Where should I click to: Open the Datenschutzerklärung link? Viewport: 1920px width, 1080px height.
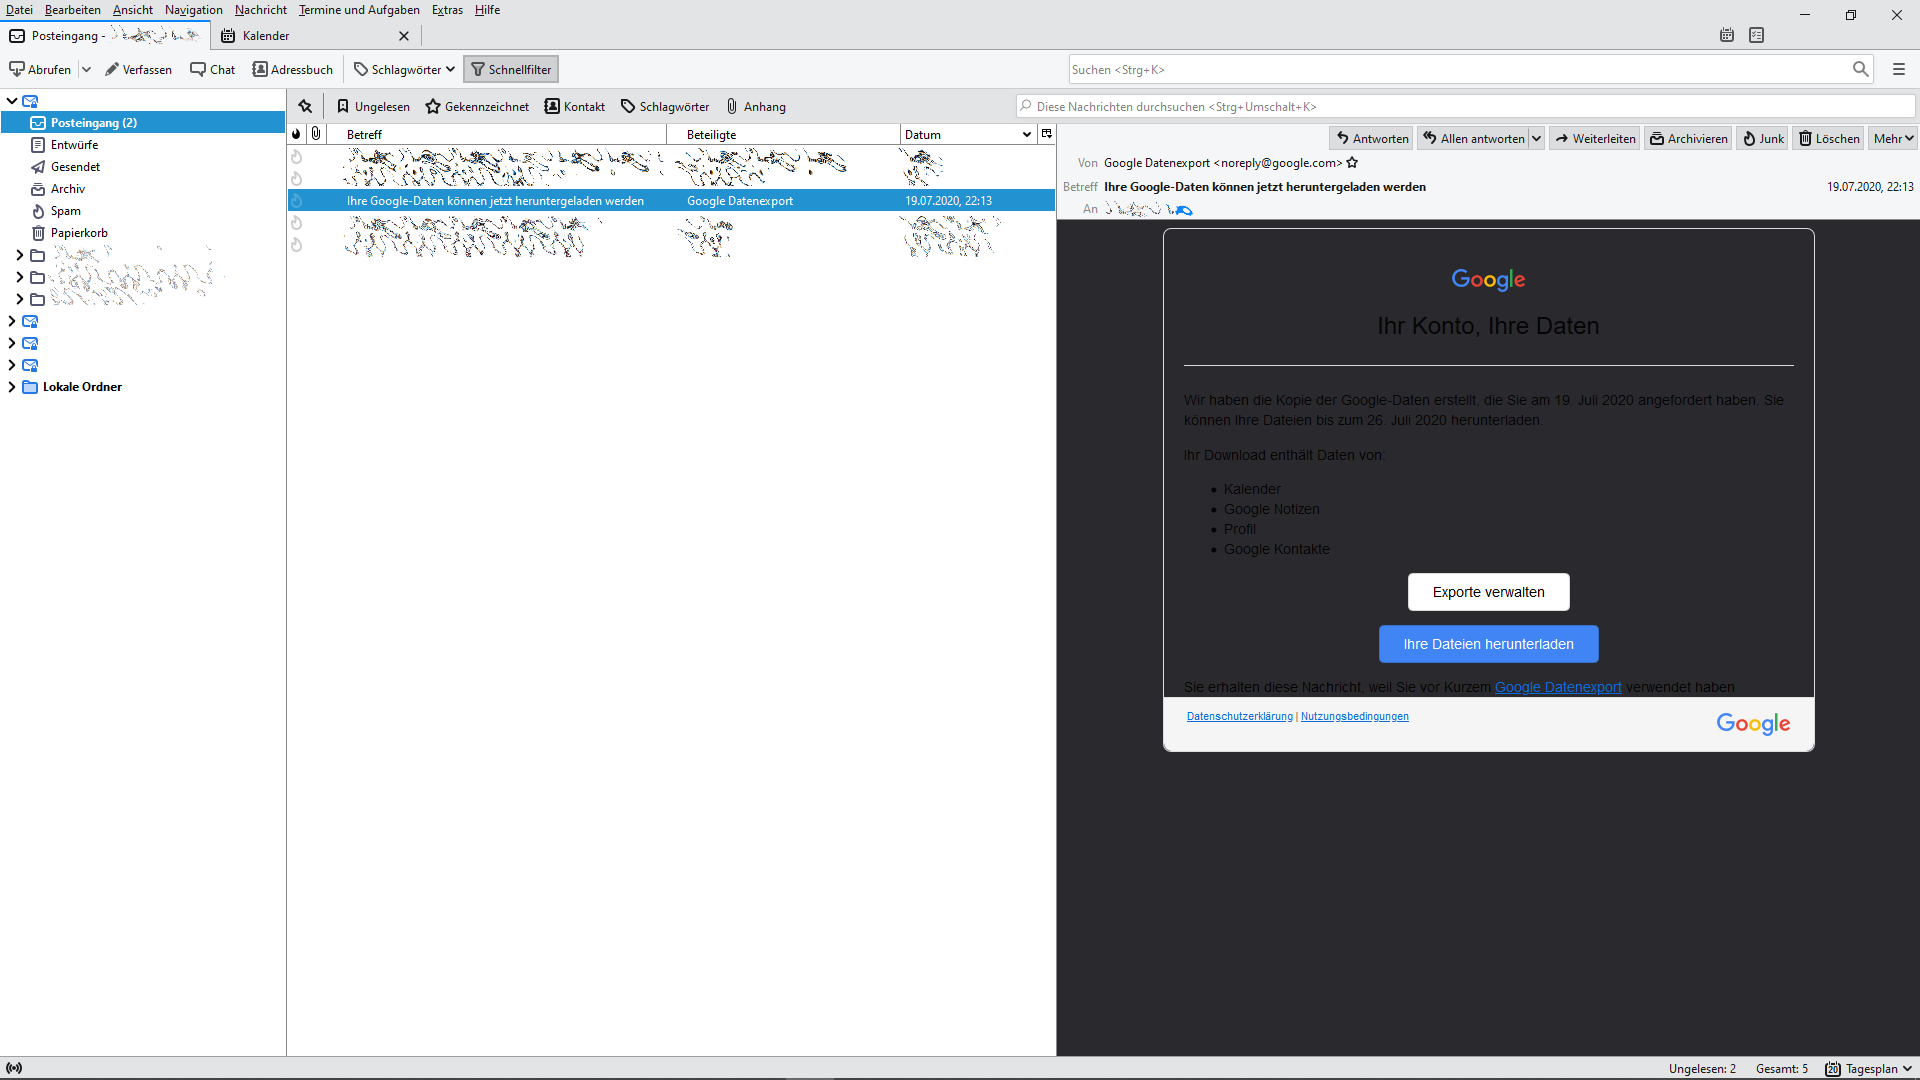point(1240,716)
